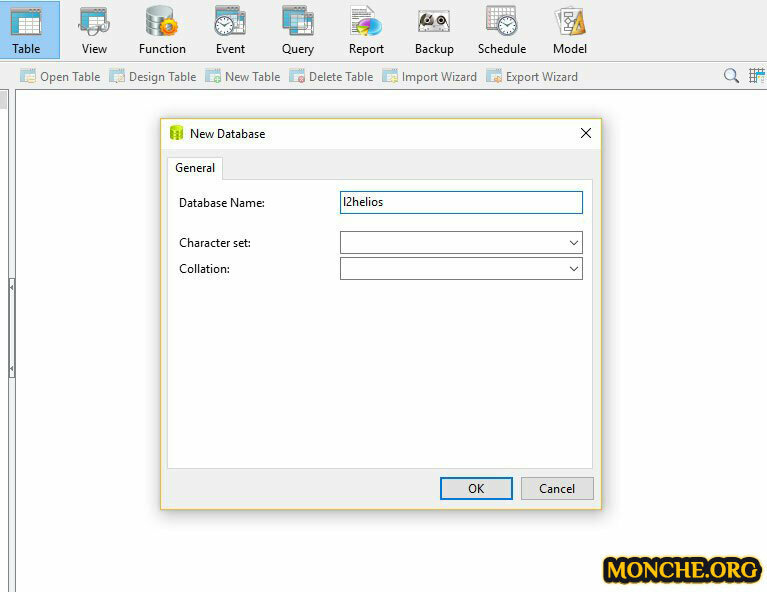Click the search magnifier icon
The image size is (767, 592).
[732, 76]
